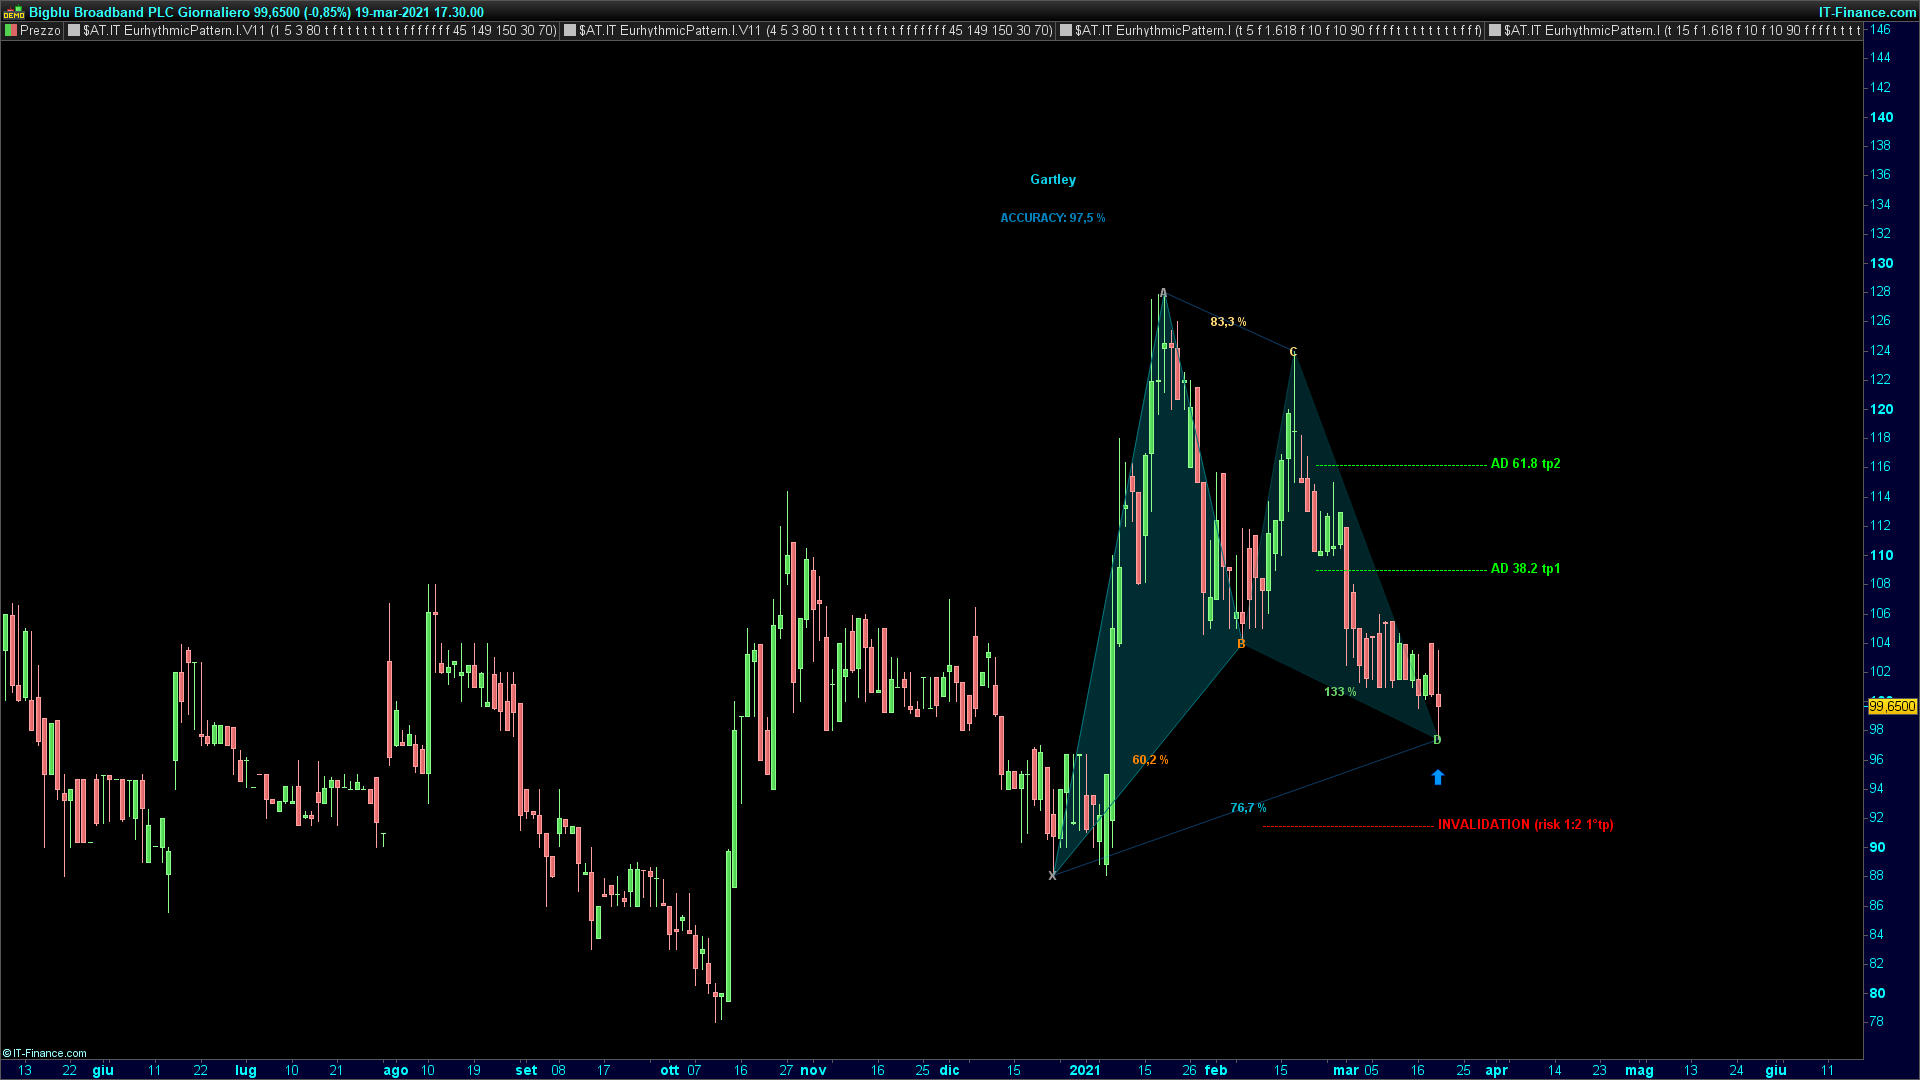Click the yellow 99,6500 current price tag
Screen dimensions: 1920x1080
pos(1892,706)
